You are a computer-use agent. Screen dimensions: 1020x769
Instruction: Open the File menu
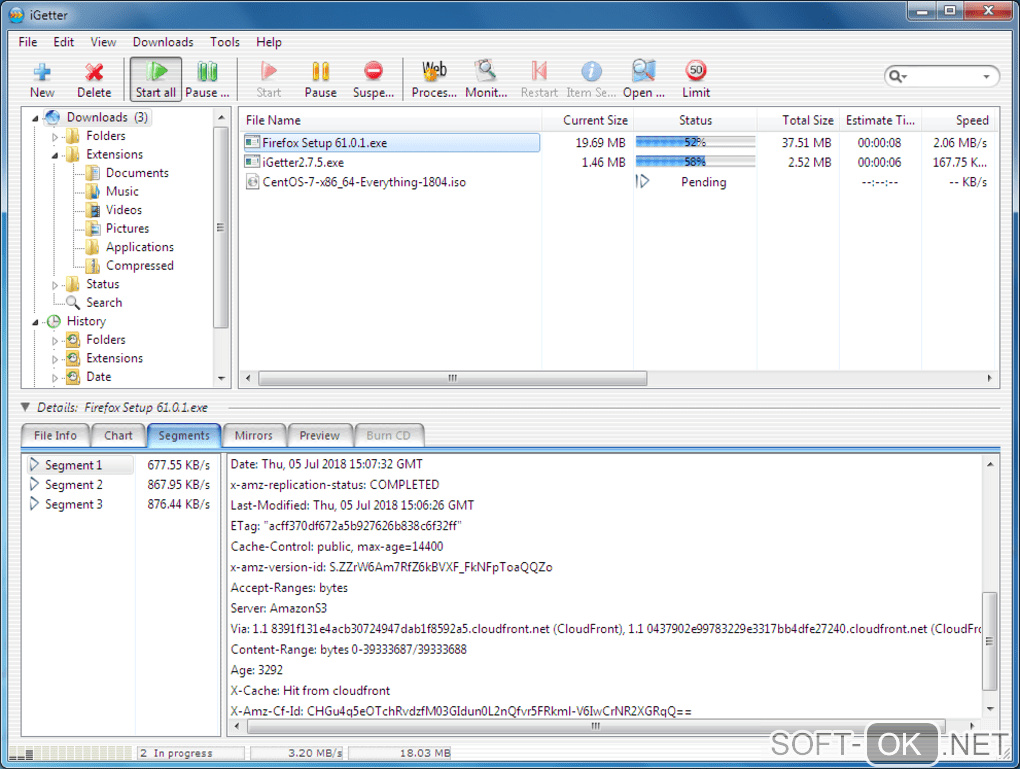point(27,42)
